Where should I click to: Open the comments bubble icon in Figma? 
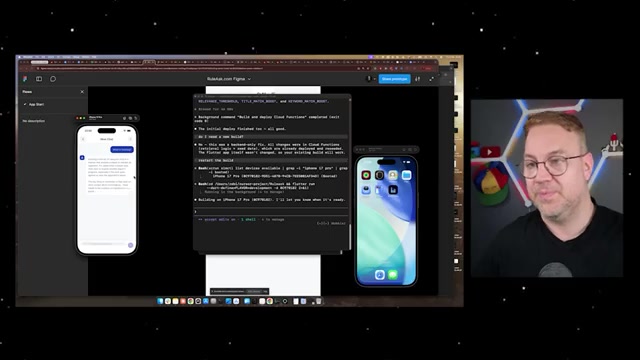53,79
